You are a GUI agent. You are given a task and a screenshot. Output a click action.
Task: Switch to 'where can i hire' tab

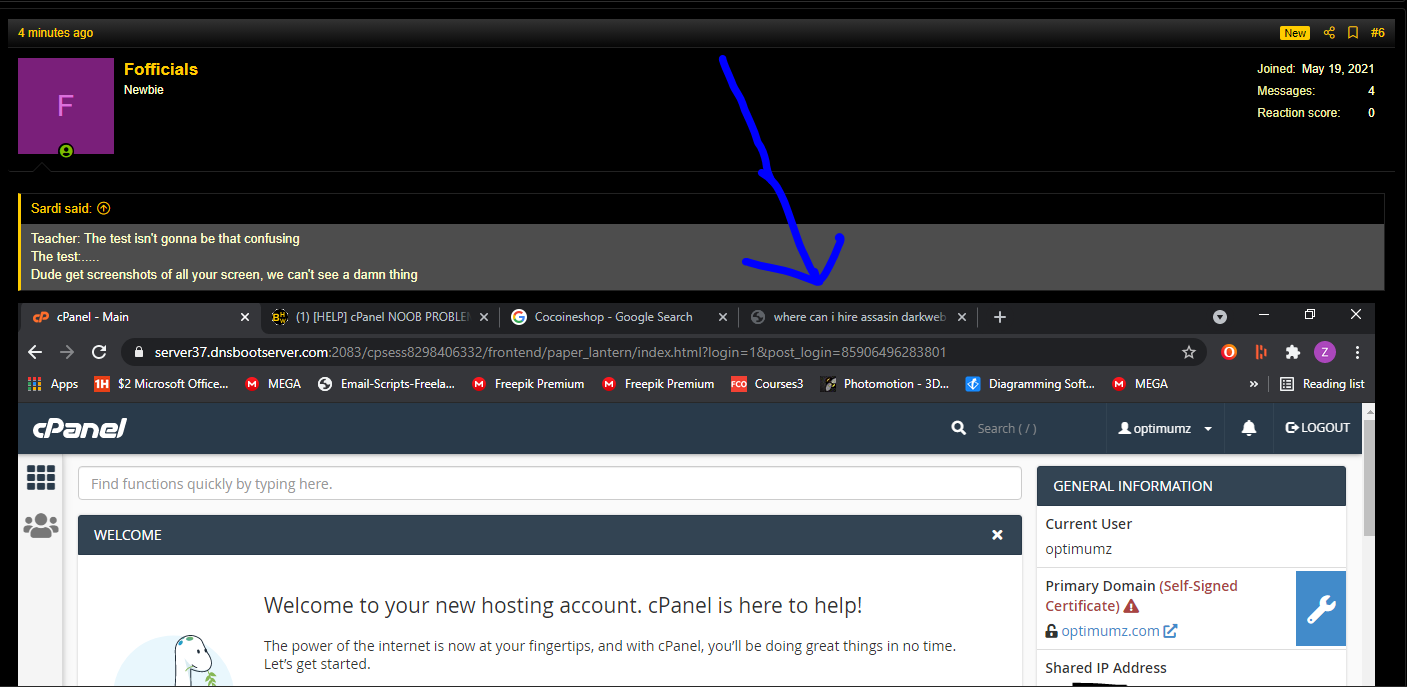pos(858,317)
